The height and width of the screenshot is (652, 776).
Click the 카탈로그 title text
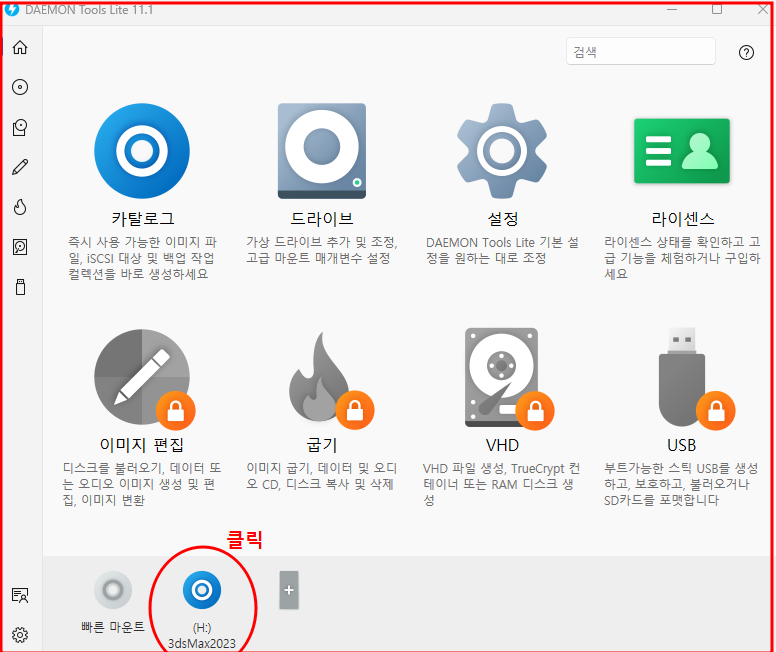(143, 218)
